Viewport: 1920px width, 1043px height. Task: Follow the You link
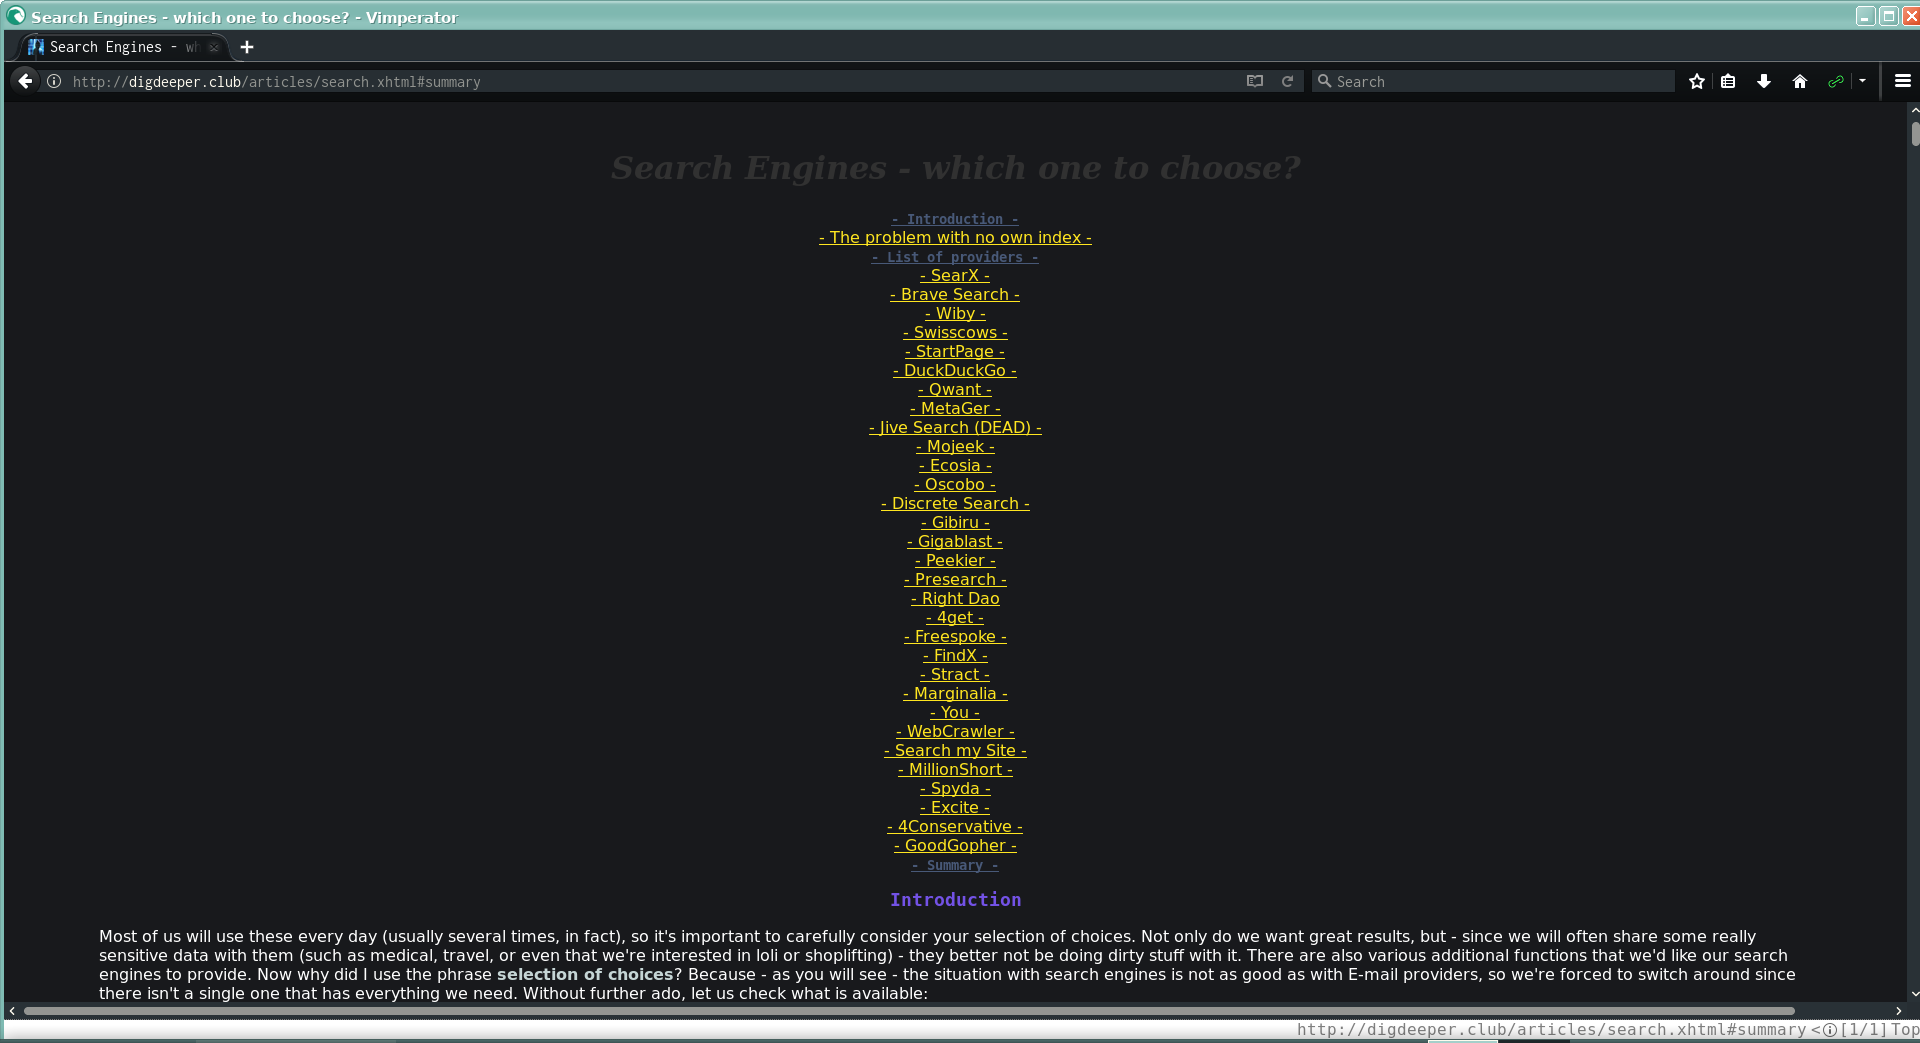(x=955, y=712)
